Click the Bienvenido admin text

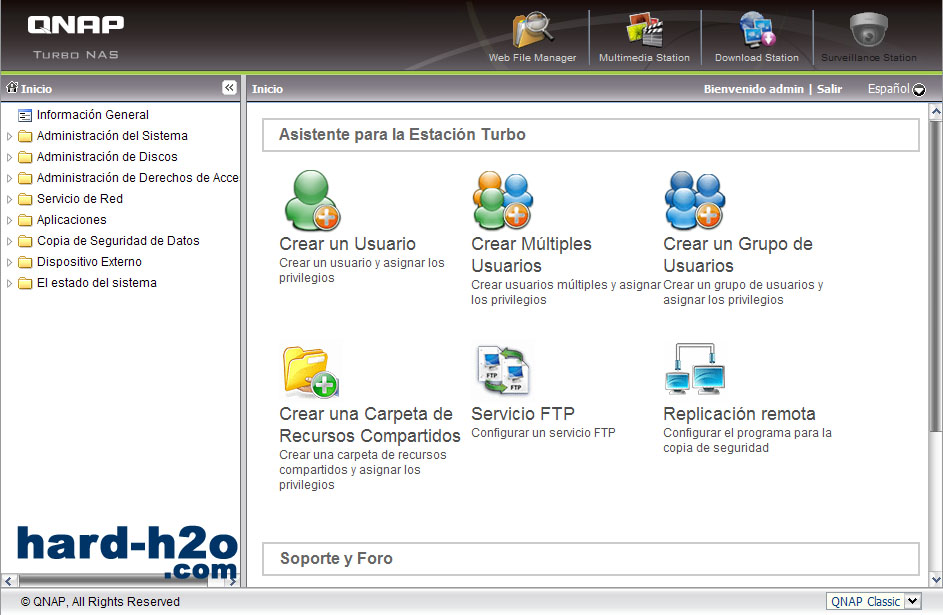click(754, 89)
